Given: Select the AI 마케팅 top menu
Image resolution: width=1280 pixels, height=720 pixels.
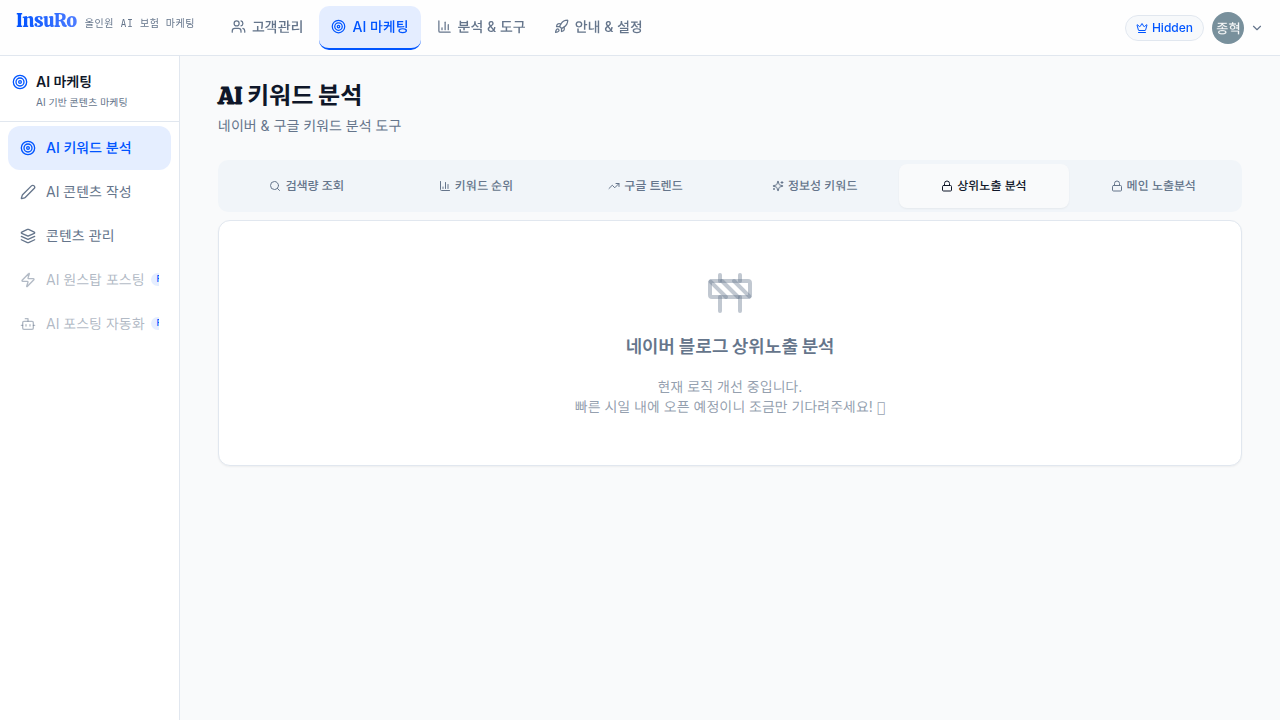Looking at the screenshot, I should coord(370,27).
